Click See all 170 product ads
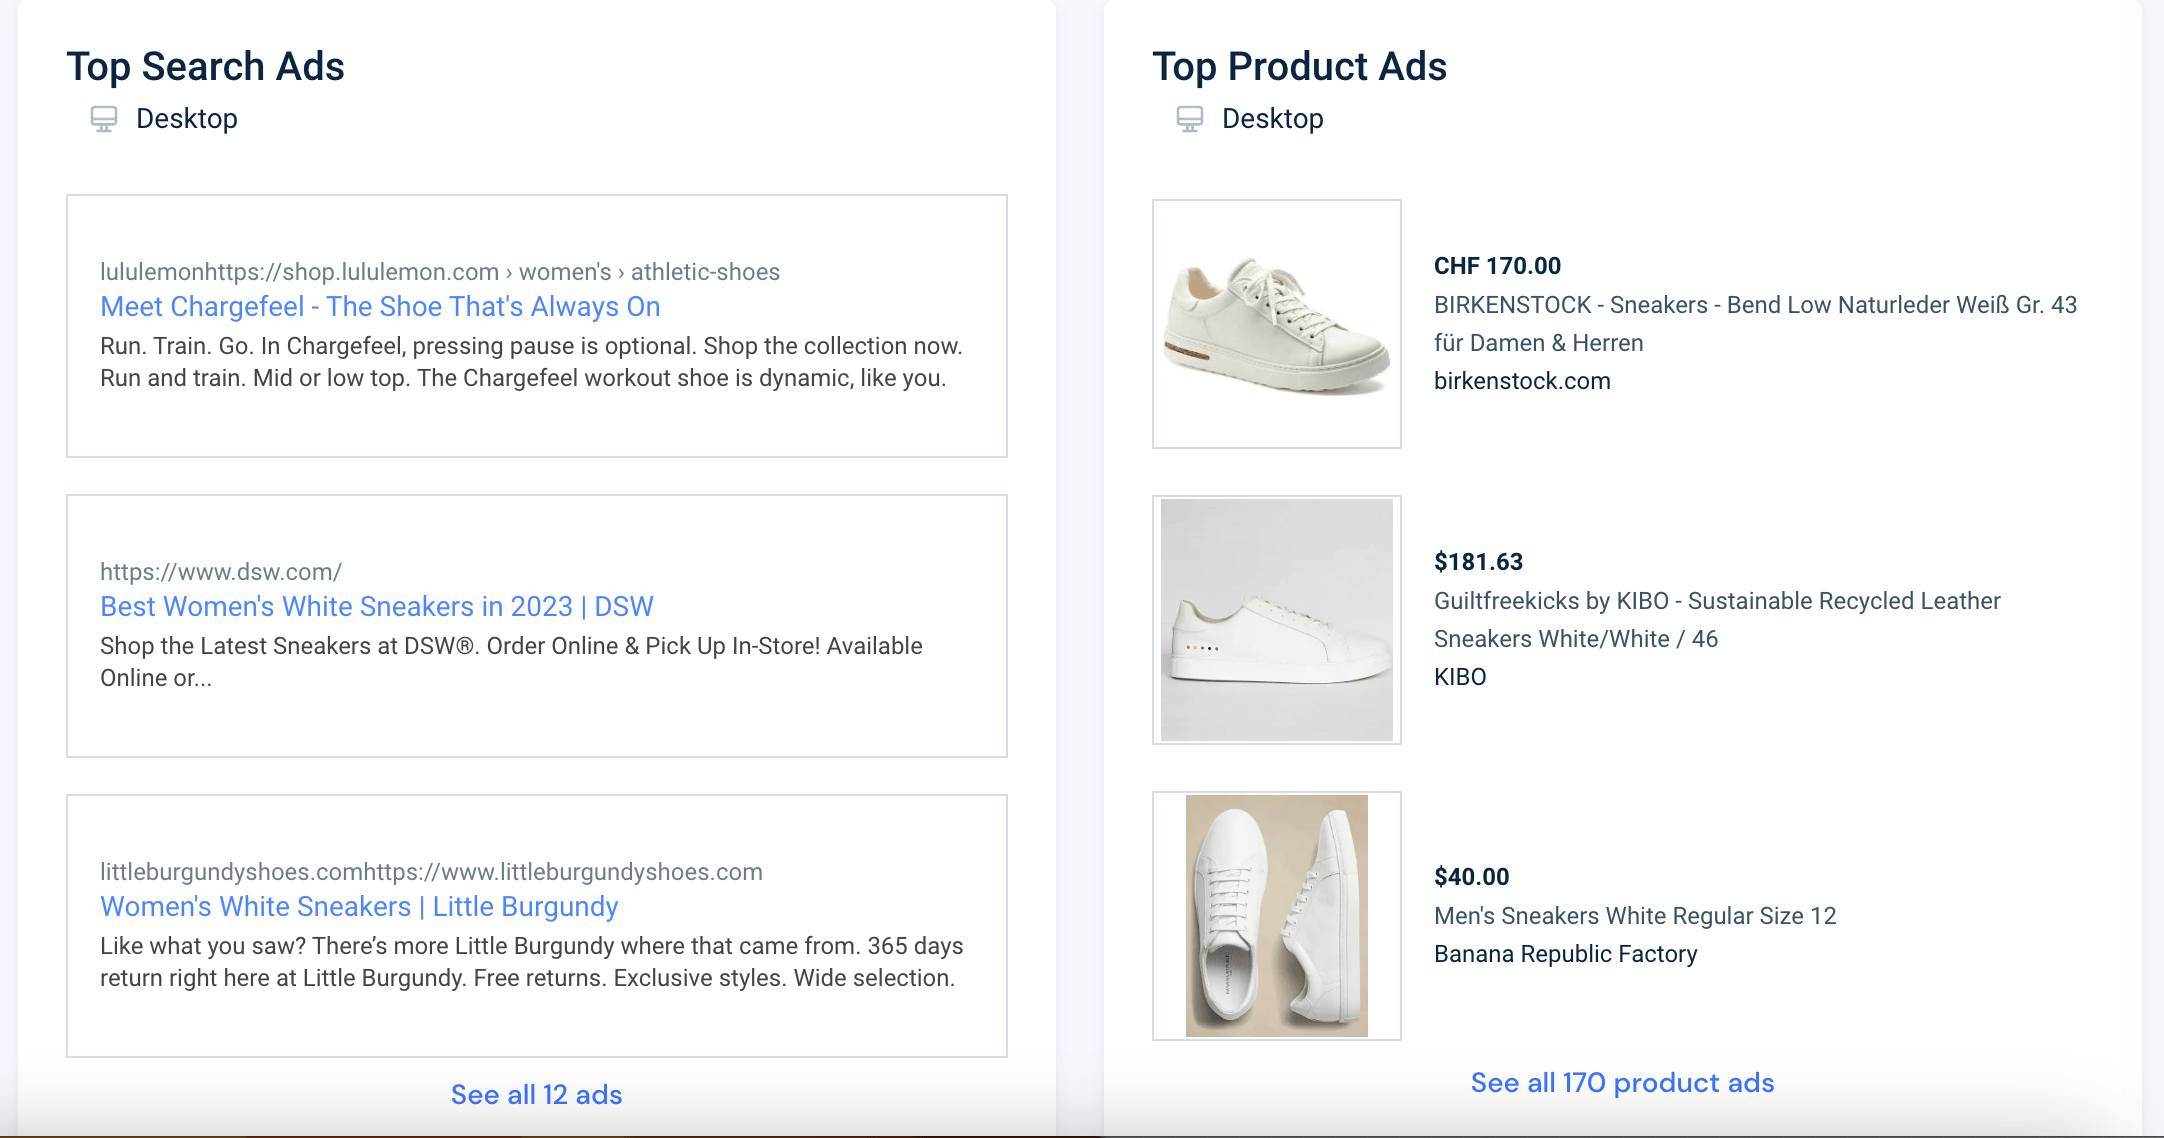2164x1138 pixels. pos(1622,1083)
